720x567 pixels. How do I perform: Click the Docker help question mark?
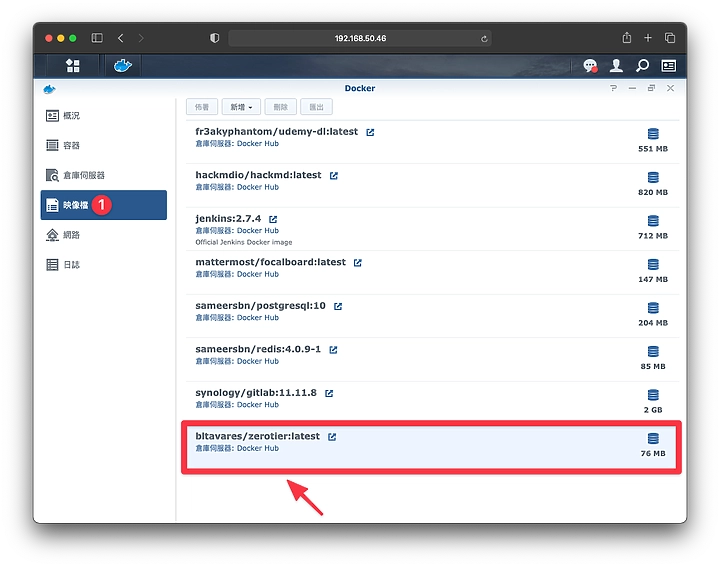pyautogui.click(x=613, y=88)
